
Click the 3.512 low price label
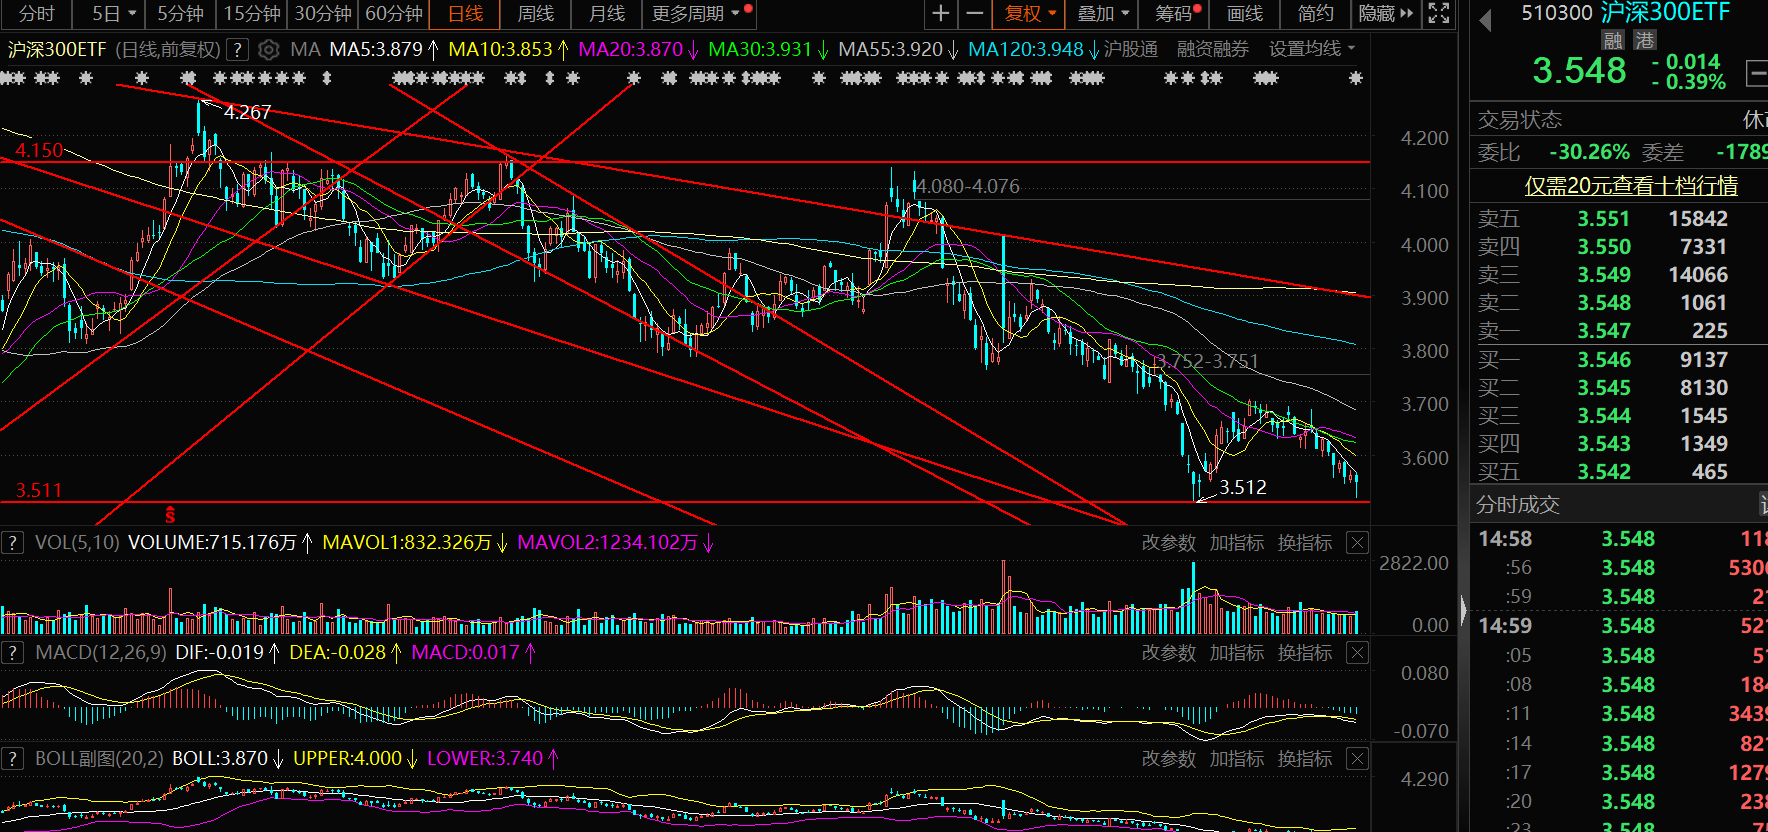1243,487
